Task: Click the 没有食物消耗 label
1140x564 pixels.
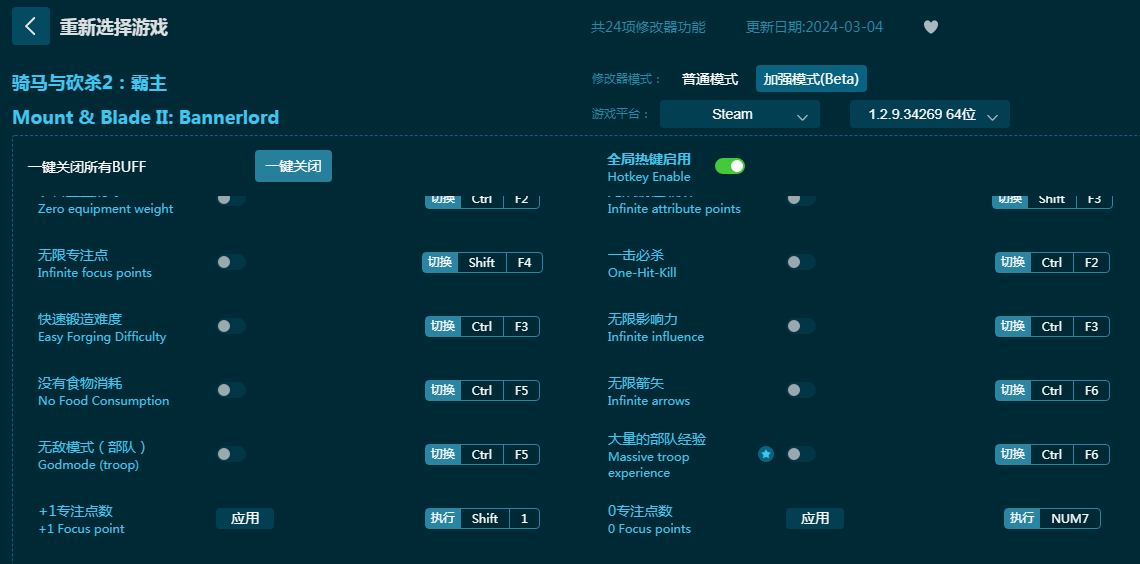Action: (x=80, y=383)
